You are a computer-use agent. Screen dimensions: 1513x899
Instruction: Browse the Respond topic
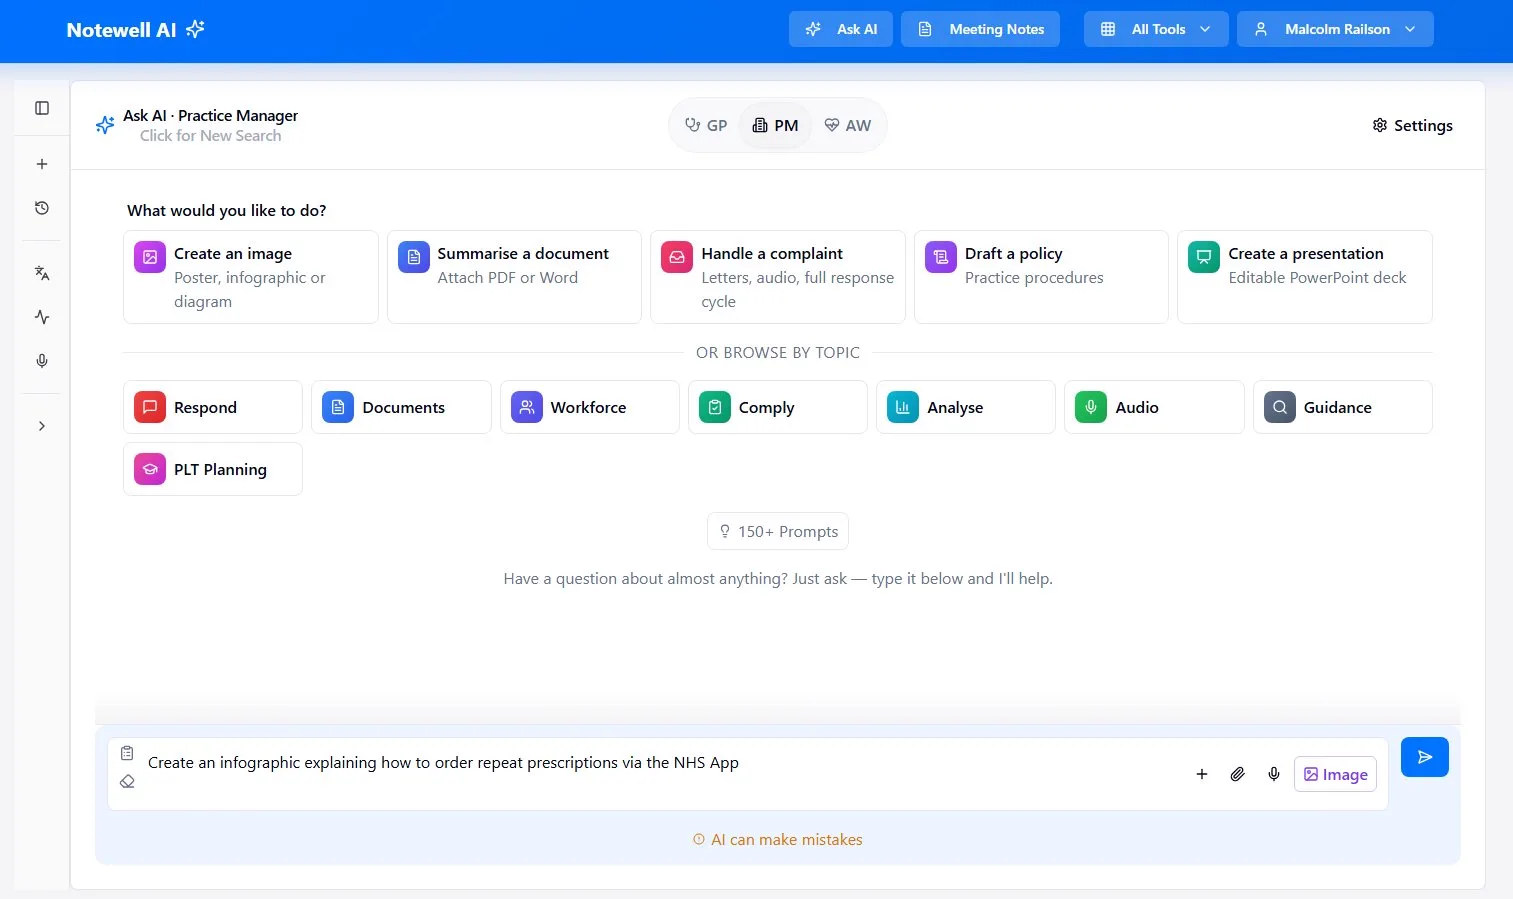tap(213, 407)
